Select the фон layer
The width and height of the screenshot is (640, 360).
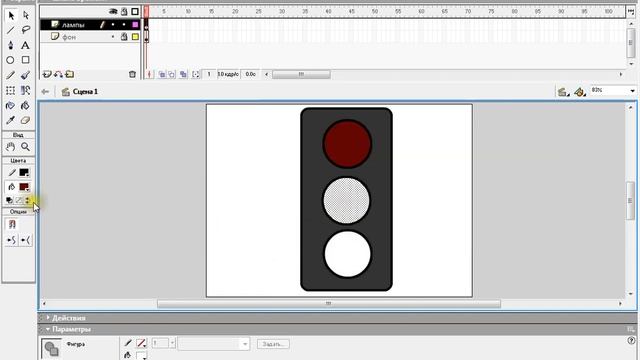[x=69, y=37]
